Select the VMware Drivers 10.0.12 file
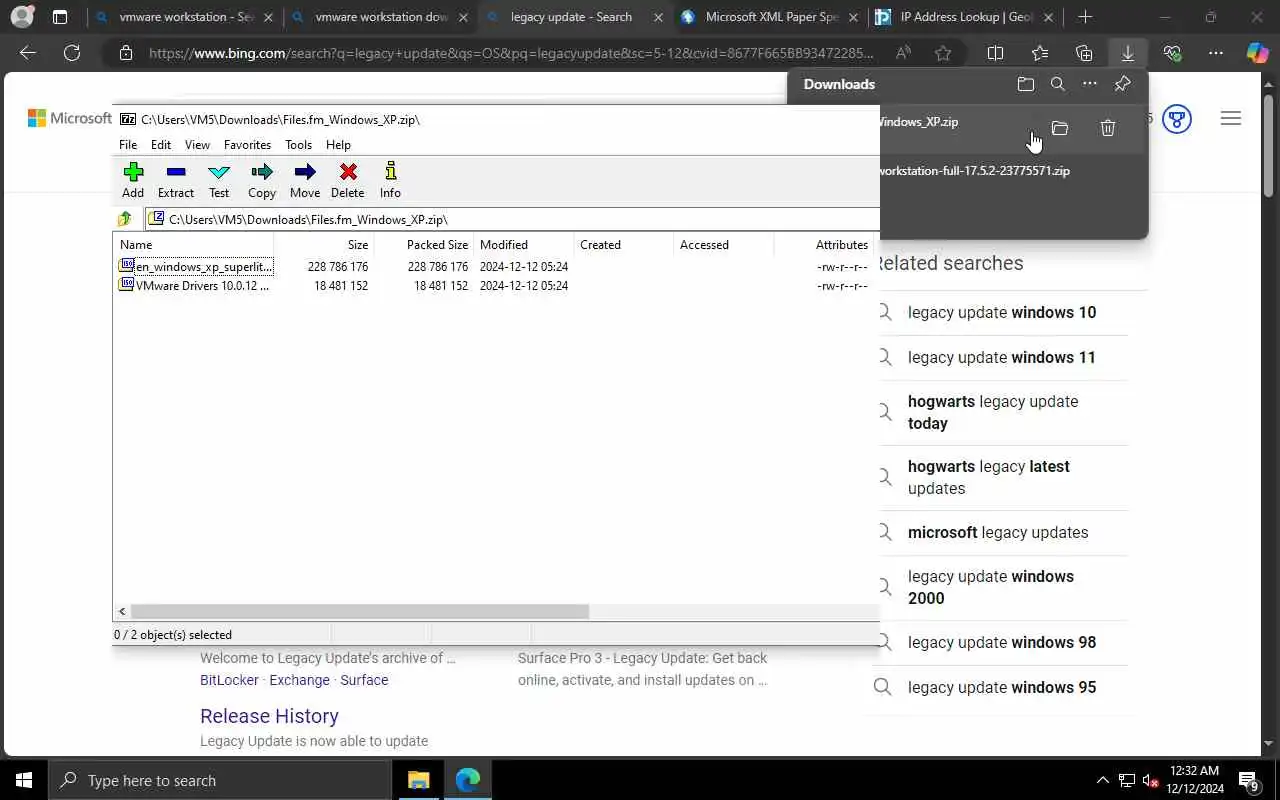Viewport: 1280px width, 800px height. [195, 286]
